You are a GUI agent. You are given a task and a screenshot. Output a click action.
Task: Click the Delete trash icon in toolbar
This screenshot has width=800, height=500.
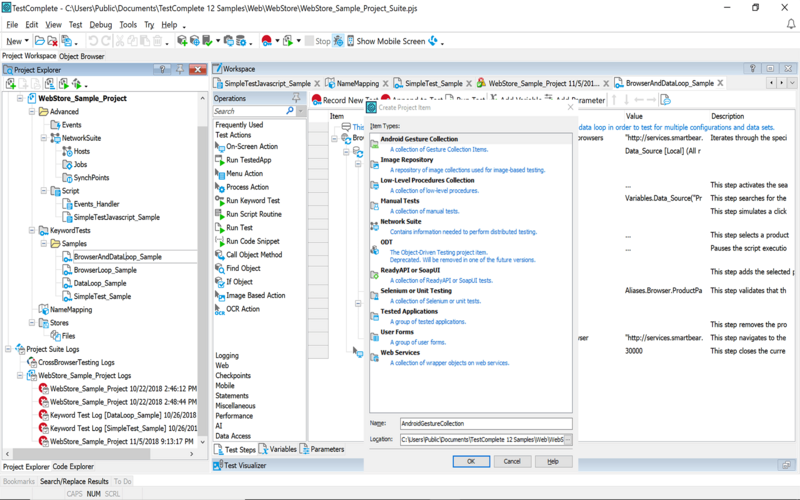[x=158, y=41]
